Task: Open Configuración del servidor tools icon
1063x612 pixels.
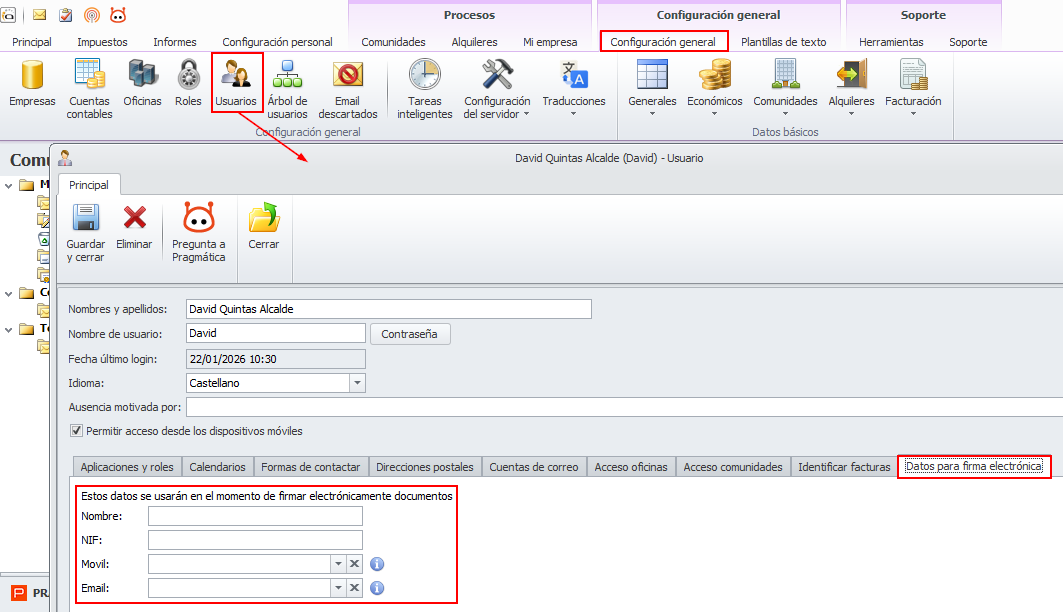Action: [x=497, y=75]
